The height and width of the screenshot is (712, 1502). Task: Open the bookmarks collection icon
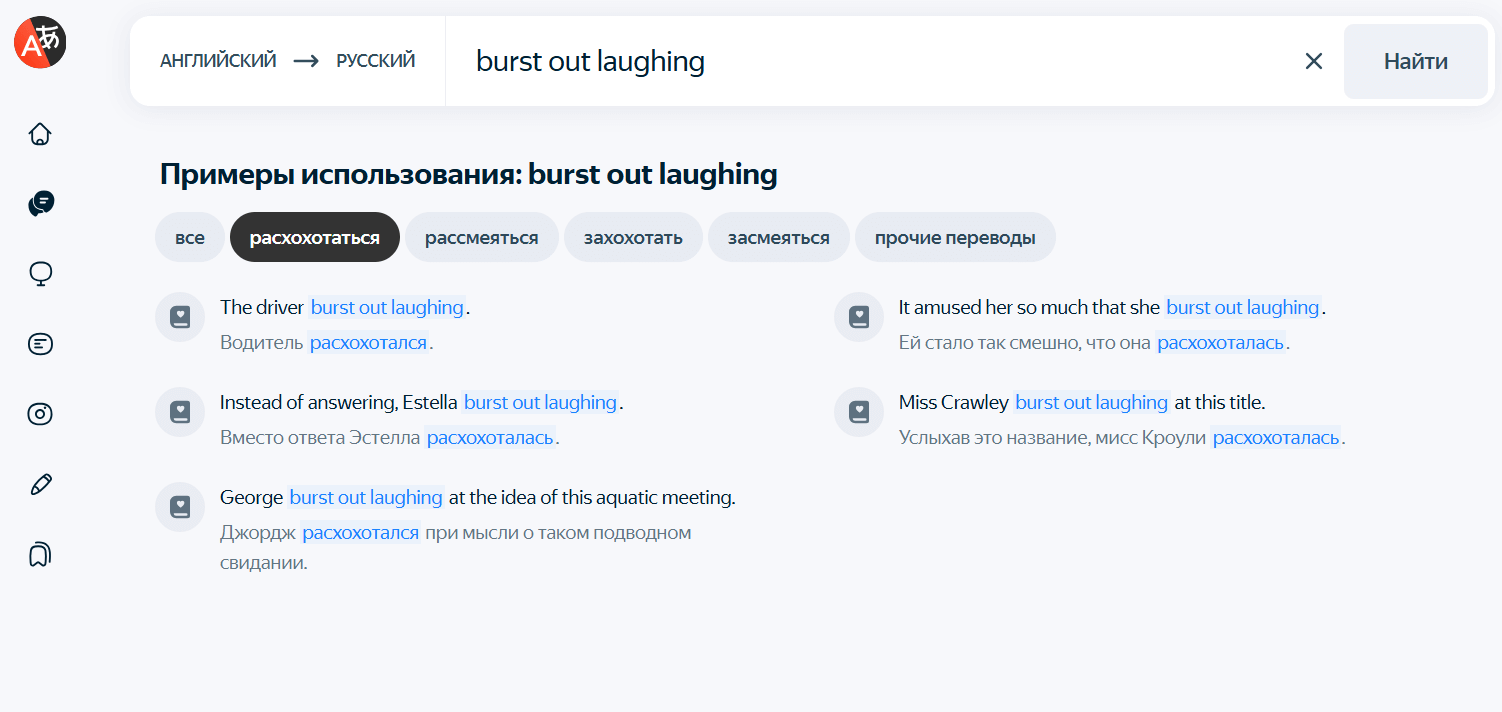tap(40, 555)
